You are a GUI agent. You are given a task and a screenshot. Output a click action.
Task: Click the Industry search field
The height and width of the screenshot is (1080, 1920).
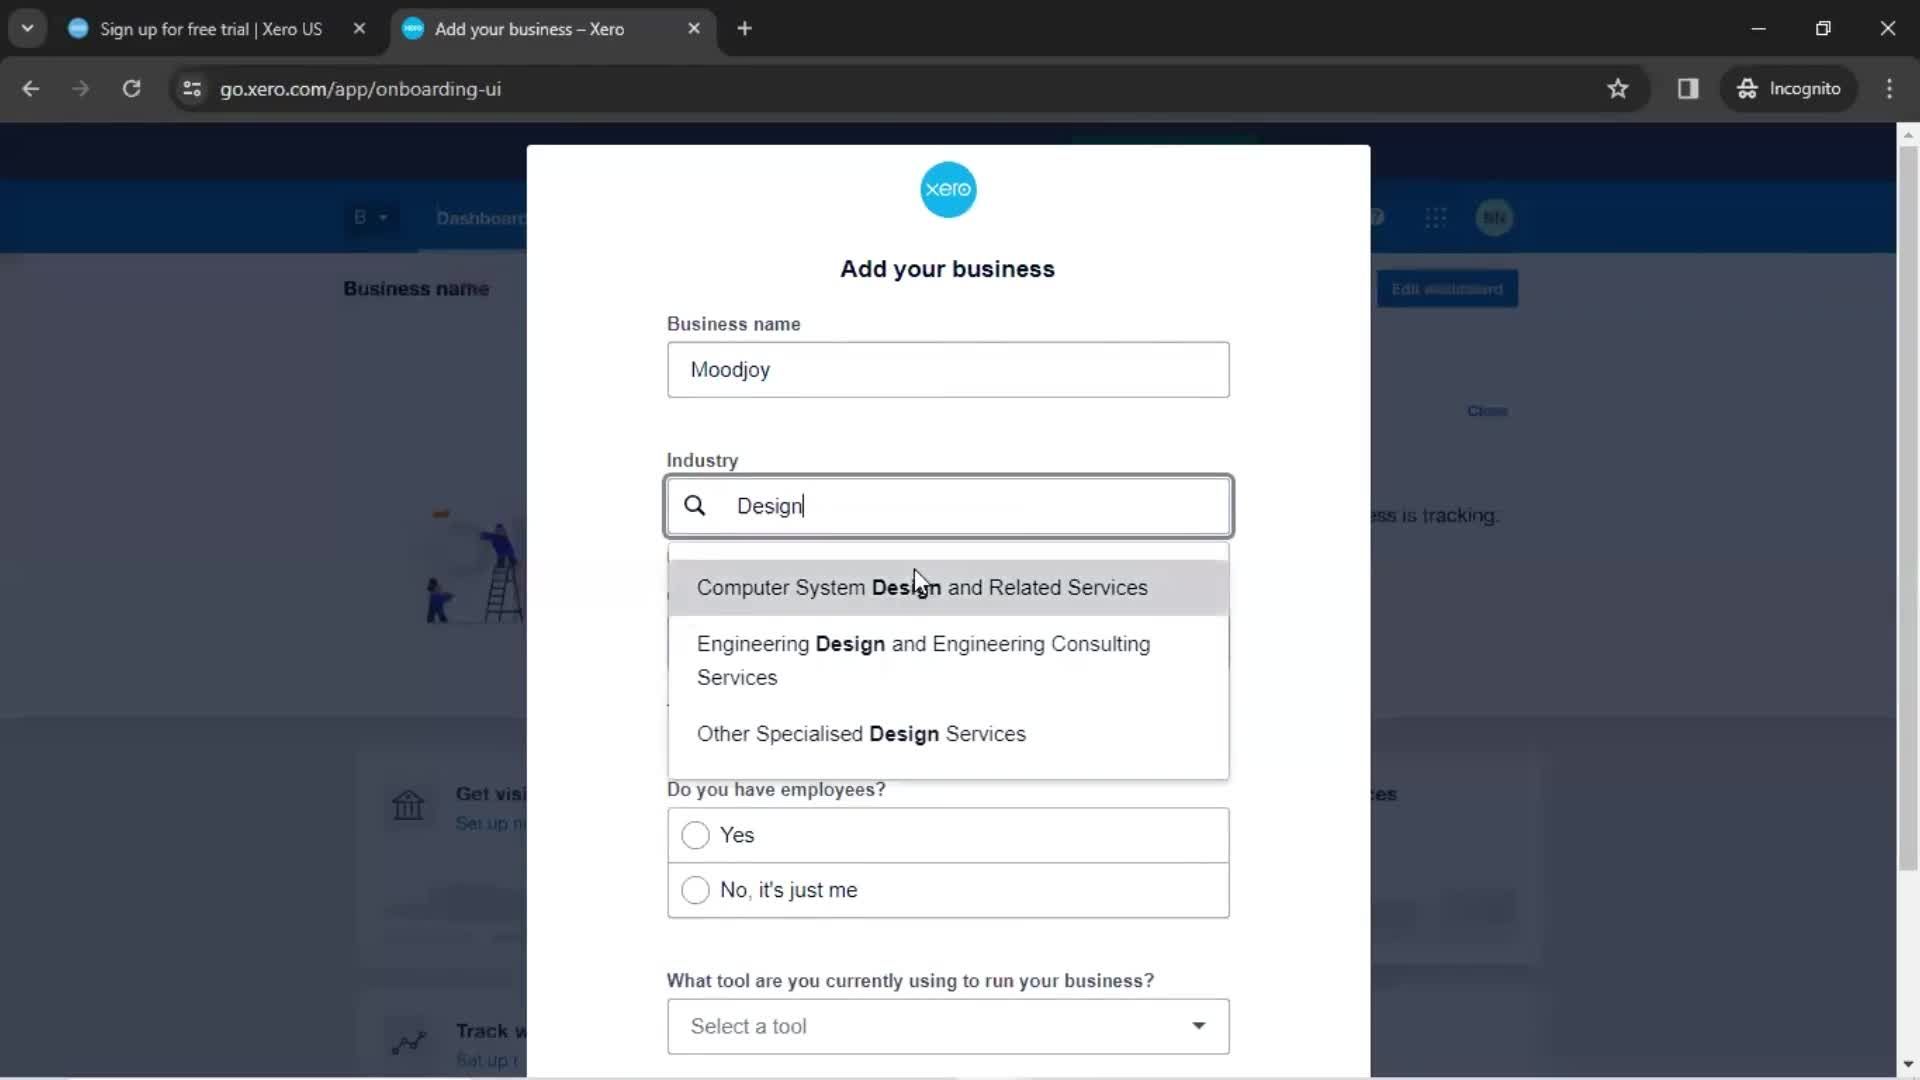(x=947, y=506)
